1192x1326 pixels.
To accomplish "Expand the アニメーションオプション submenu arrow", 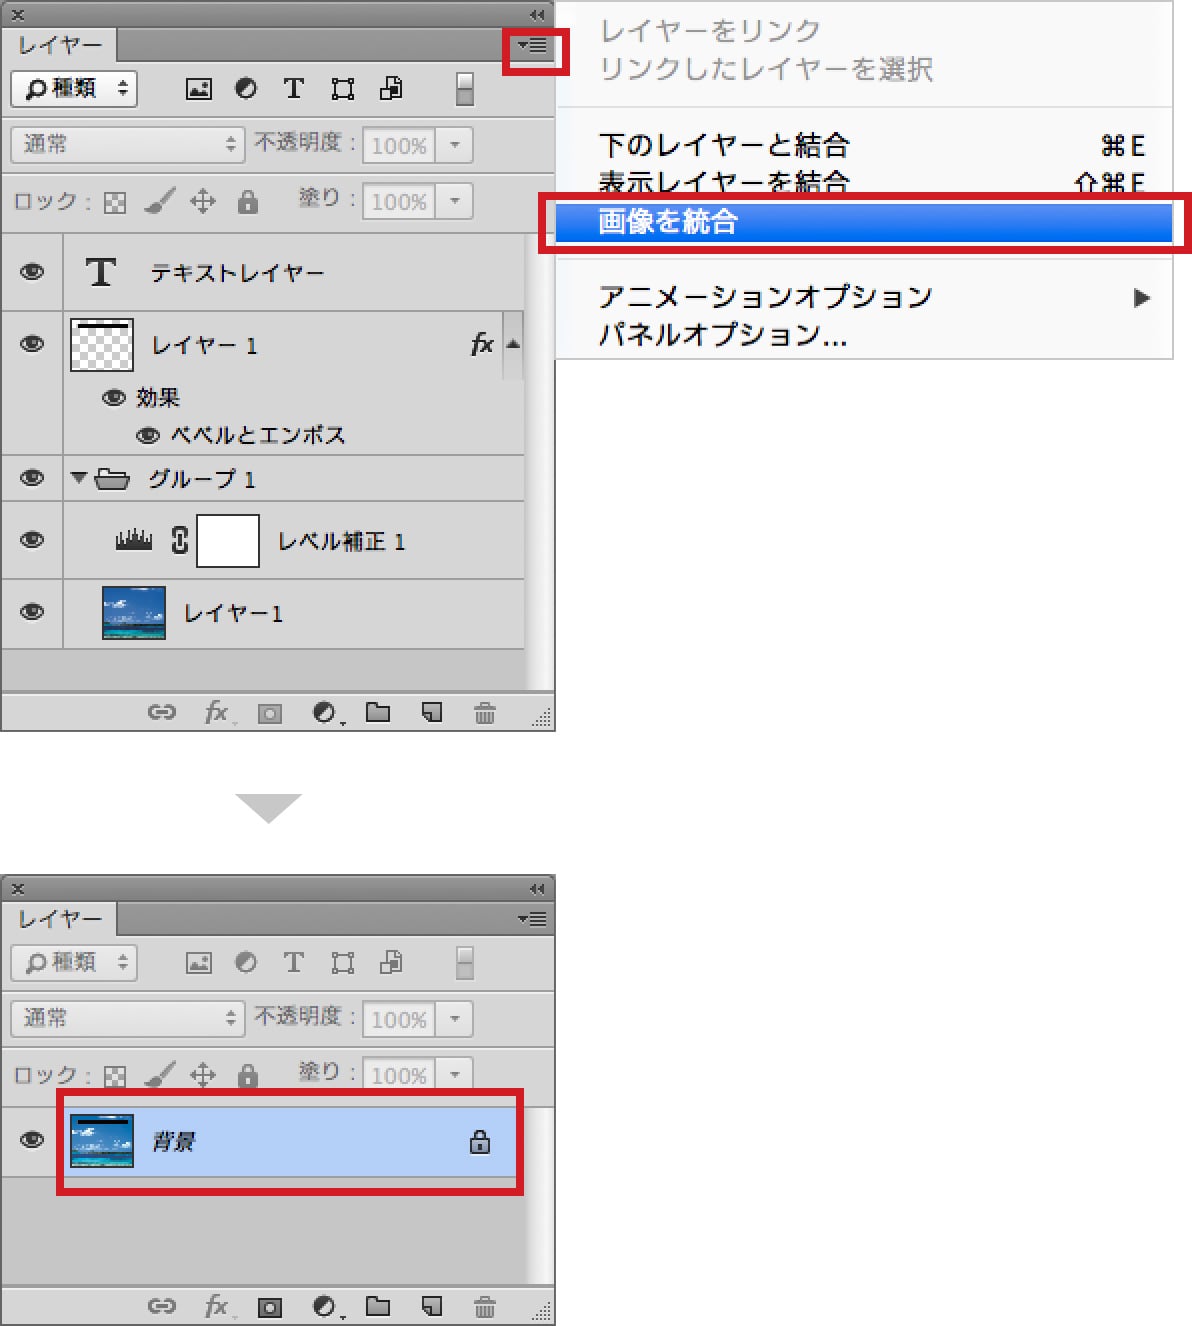I will click(x=1141, y=298).
